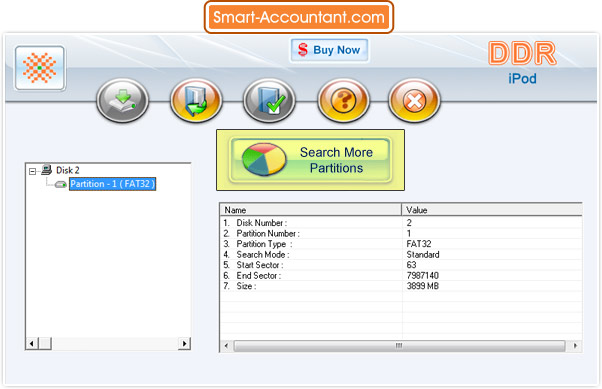Click the orange dotted logo icon
The height and width of the screenshot is (389, 602).
tap(40, 68)
